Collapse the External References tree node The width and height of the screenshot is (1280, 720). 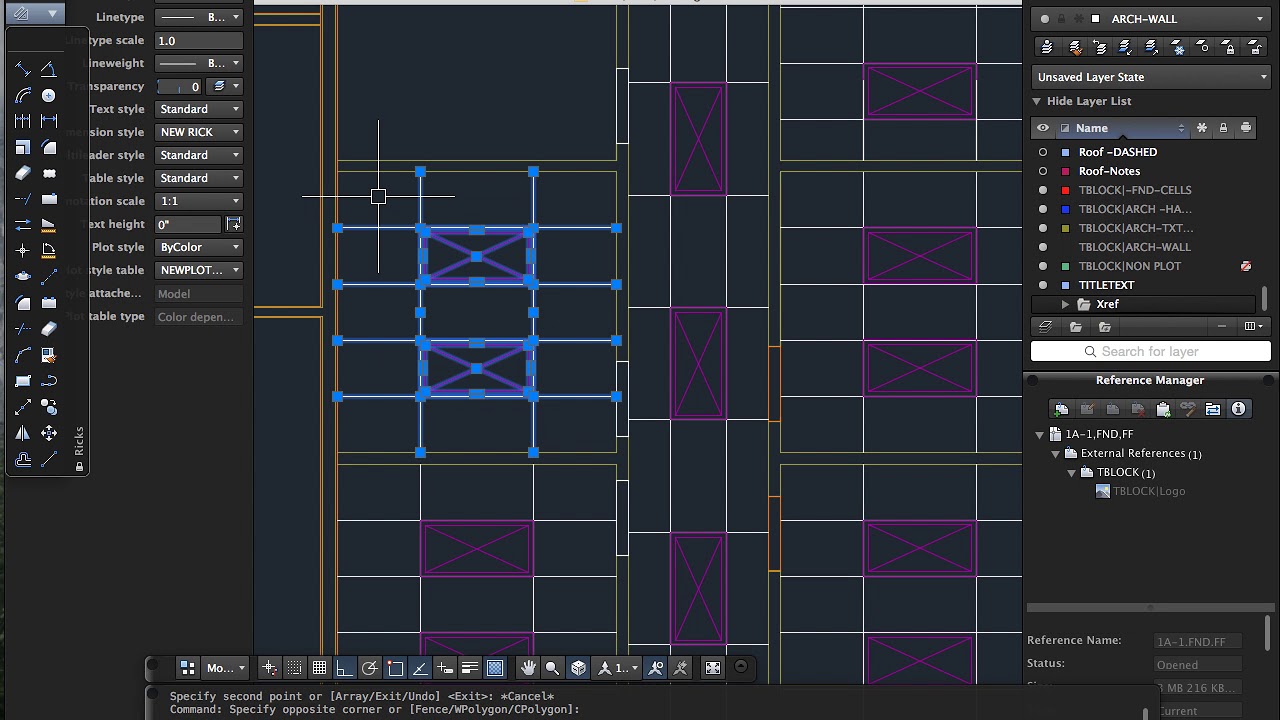tap(1055, 453)
